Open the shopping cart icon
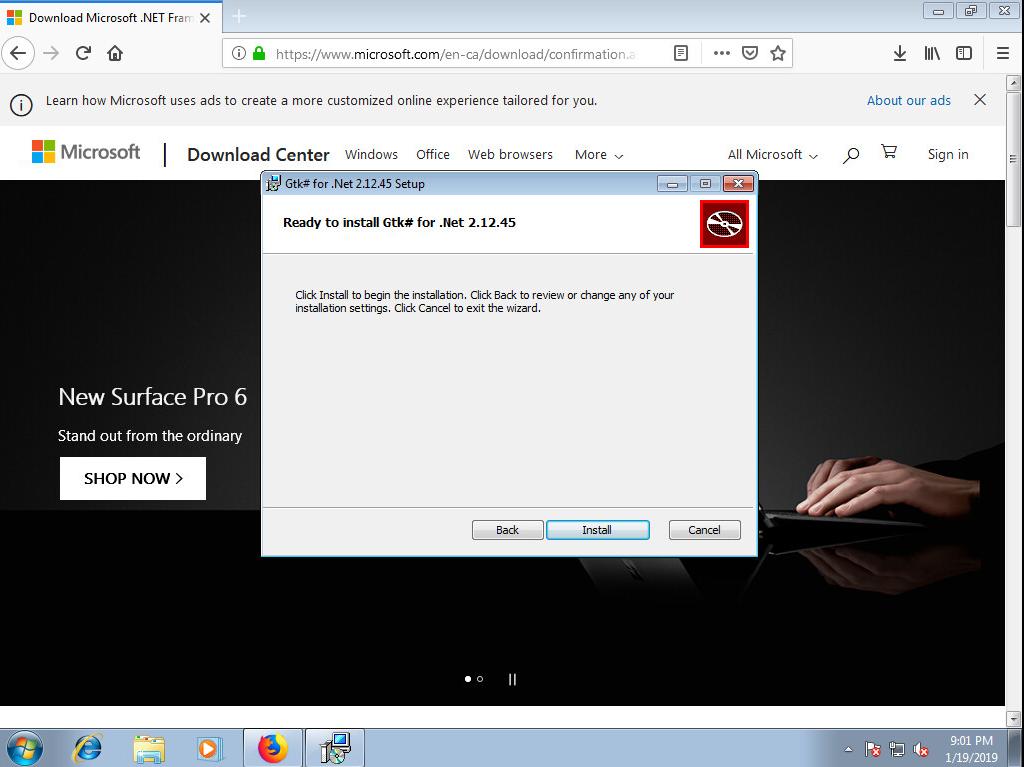 [889, 152]
